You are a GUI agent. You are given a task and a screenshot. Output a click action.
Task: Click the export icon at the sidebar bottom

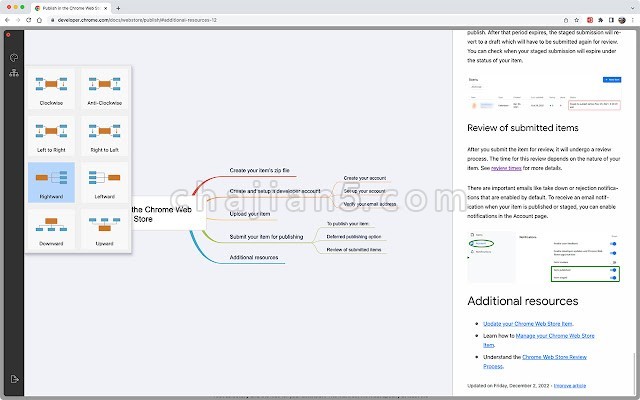pos(14,379)
